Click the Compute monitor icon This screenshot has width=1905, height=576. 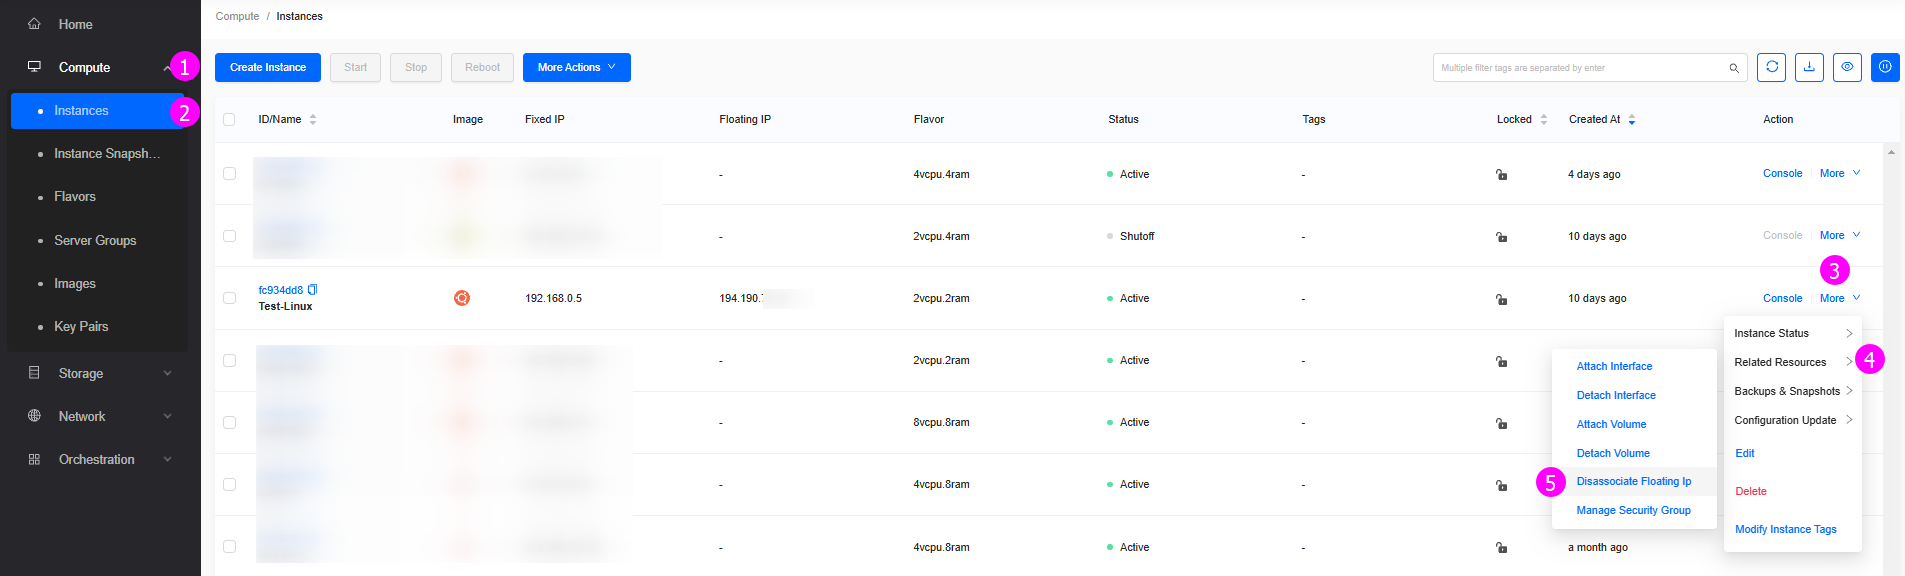tap(34, 67)
